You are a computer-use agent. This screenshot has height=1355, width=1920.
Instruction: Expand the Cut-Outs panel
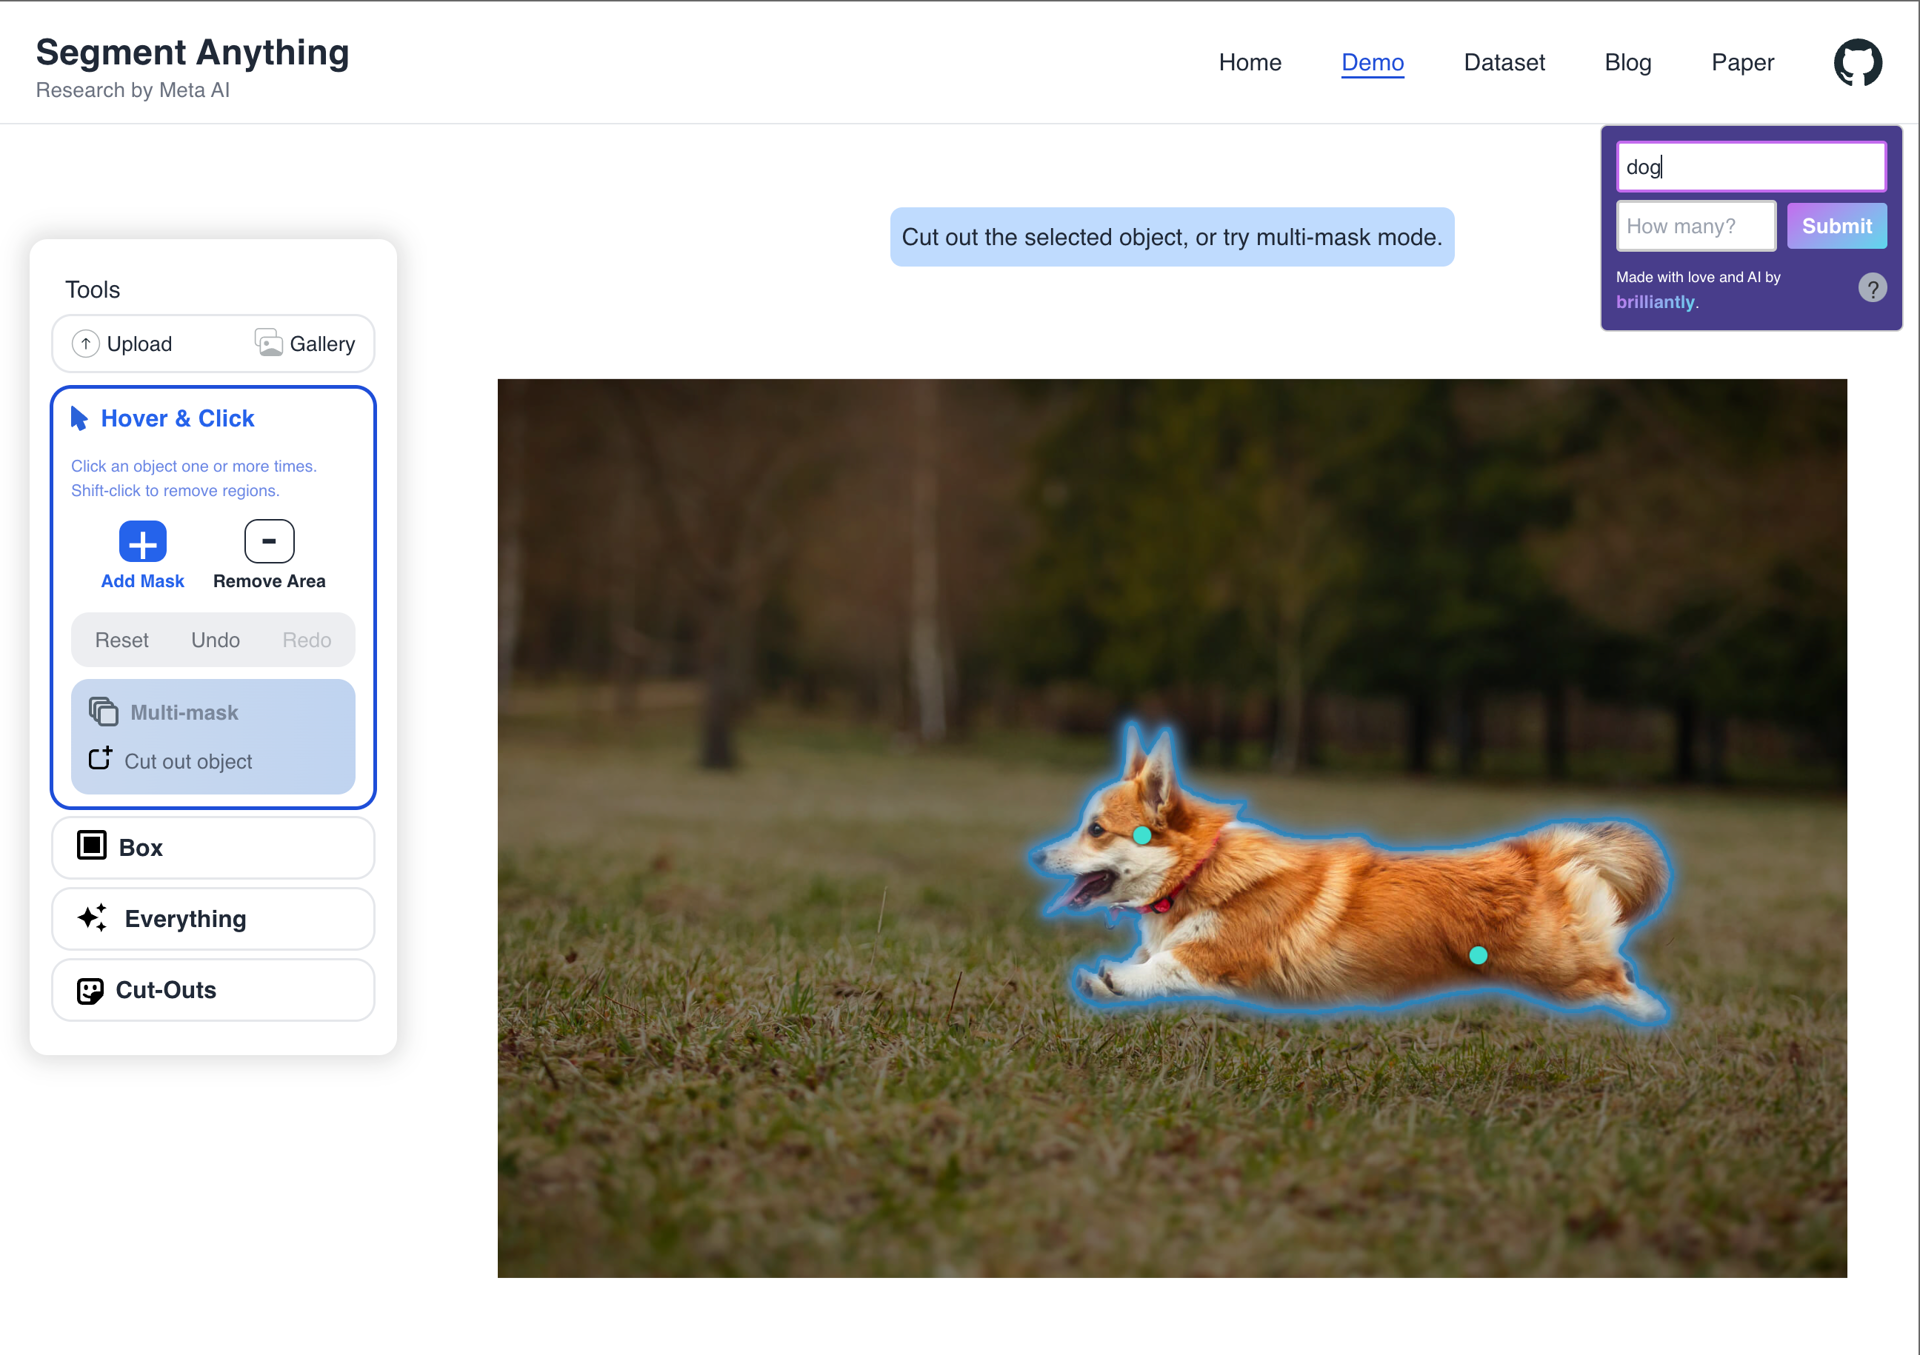tap(213, 990)
